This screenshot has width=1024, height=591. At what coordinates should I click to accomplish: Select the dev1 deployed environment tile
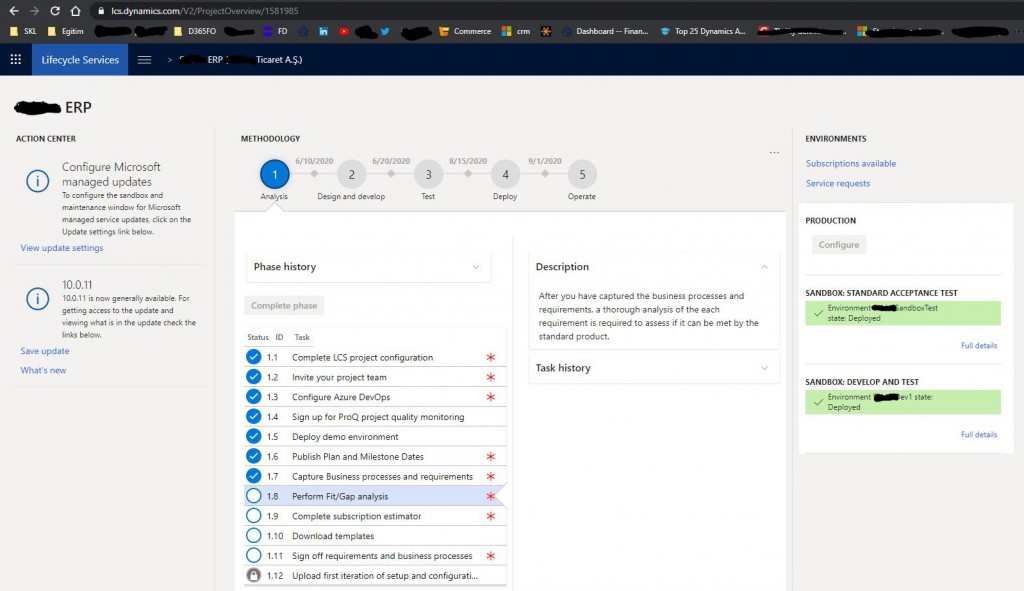(903, 402)
